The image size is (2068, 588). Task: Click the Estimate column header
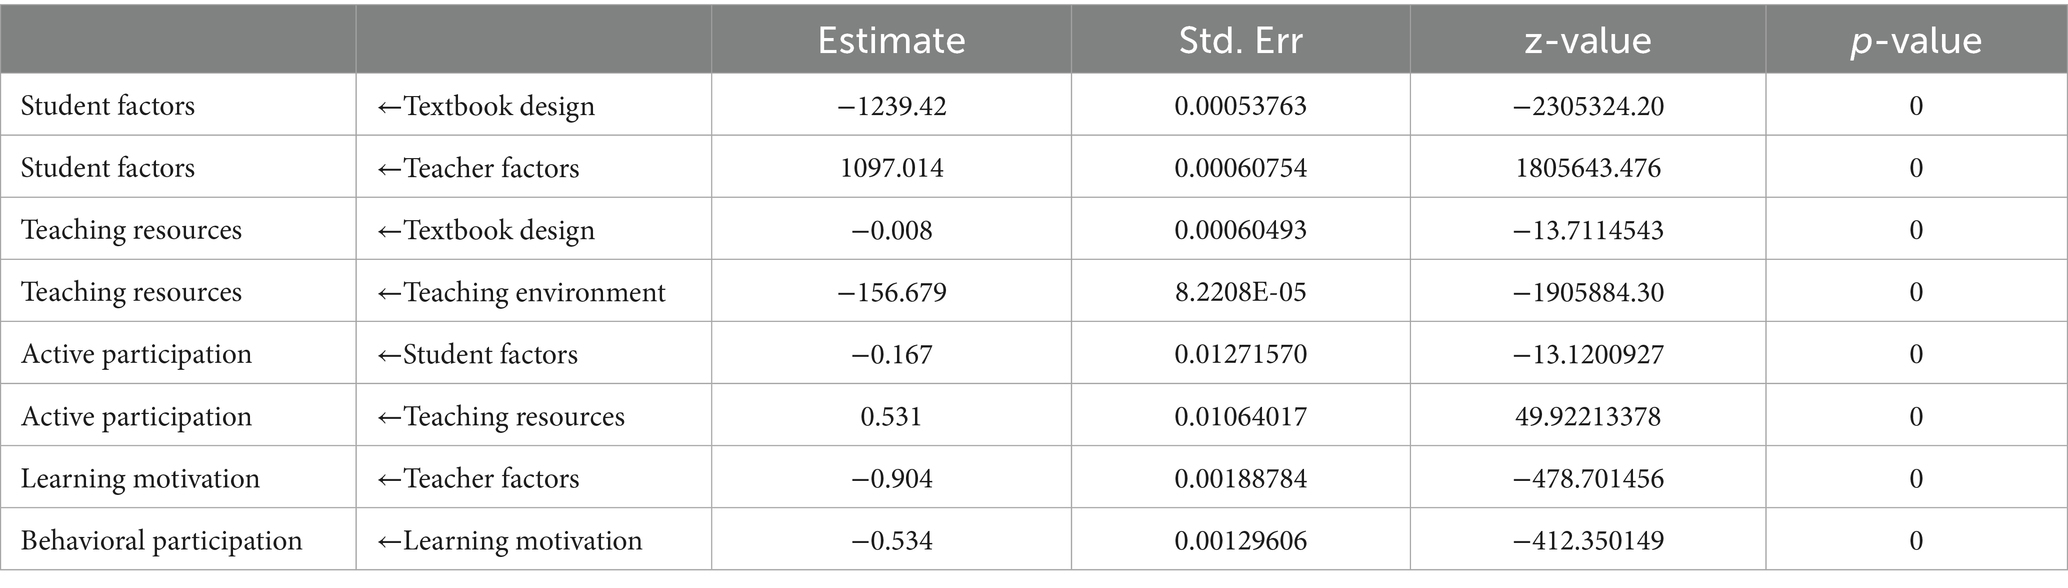(891, 41)
